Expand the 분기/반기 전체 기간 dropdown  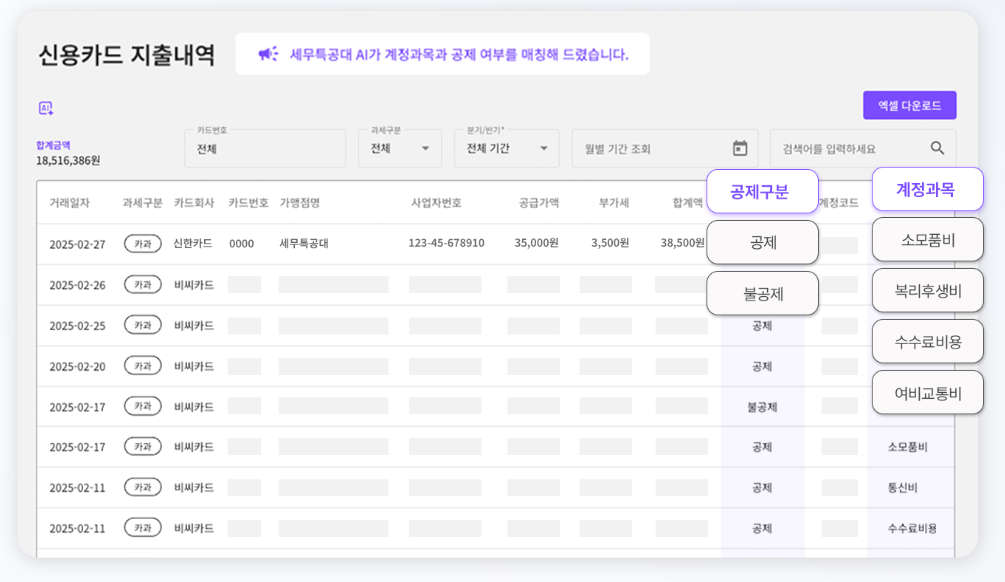[x=507, y=148]
